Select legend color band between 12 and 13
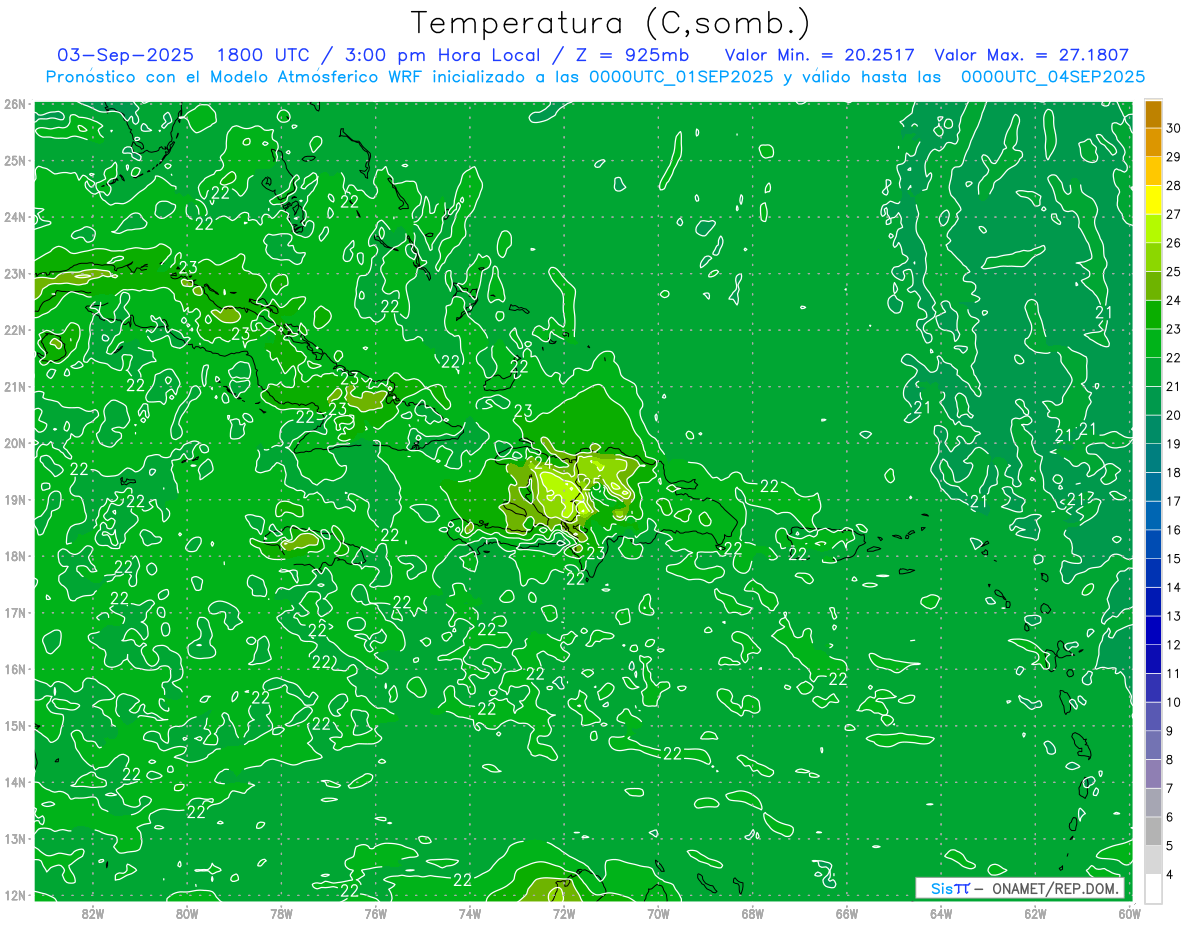Image resolution: width=1200 pixels, height=927 pixels. pyautogui.click(x=1153, y=630)
